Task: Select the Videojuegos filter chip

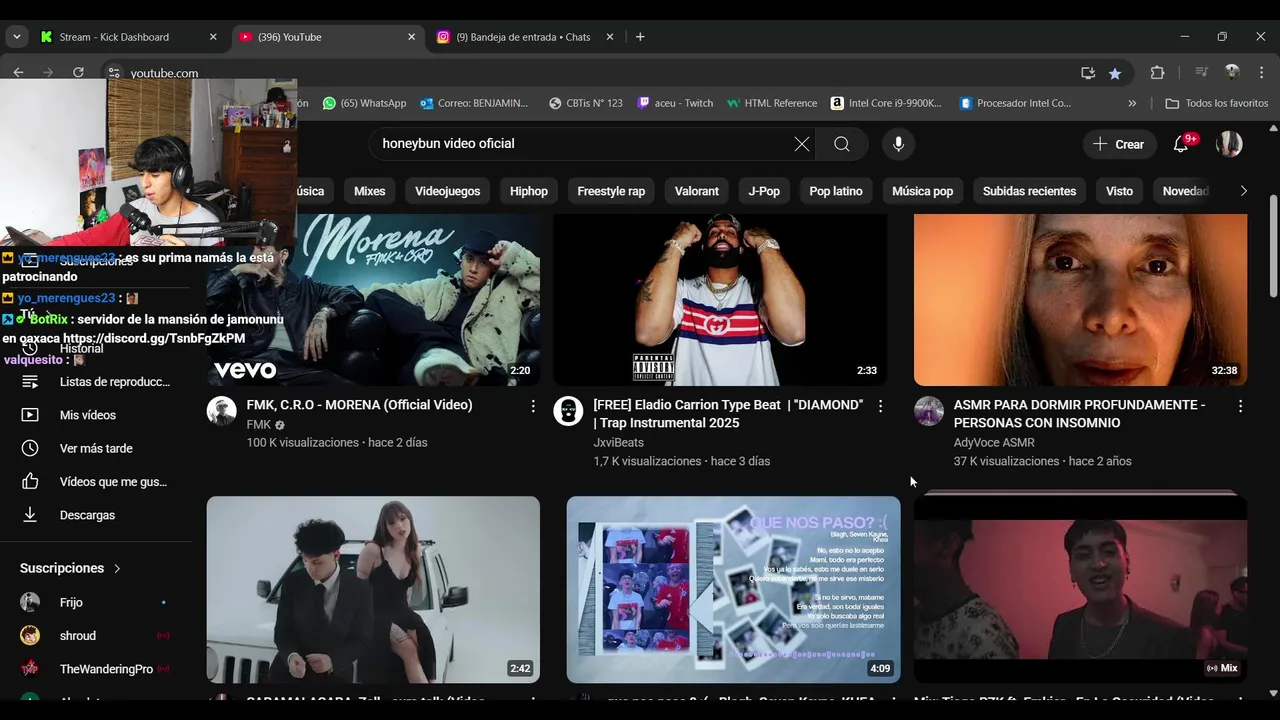Action: (x=447, y=191)
